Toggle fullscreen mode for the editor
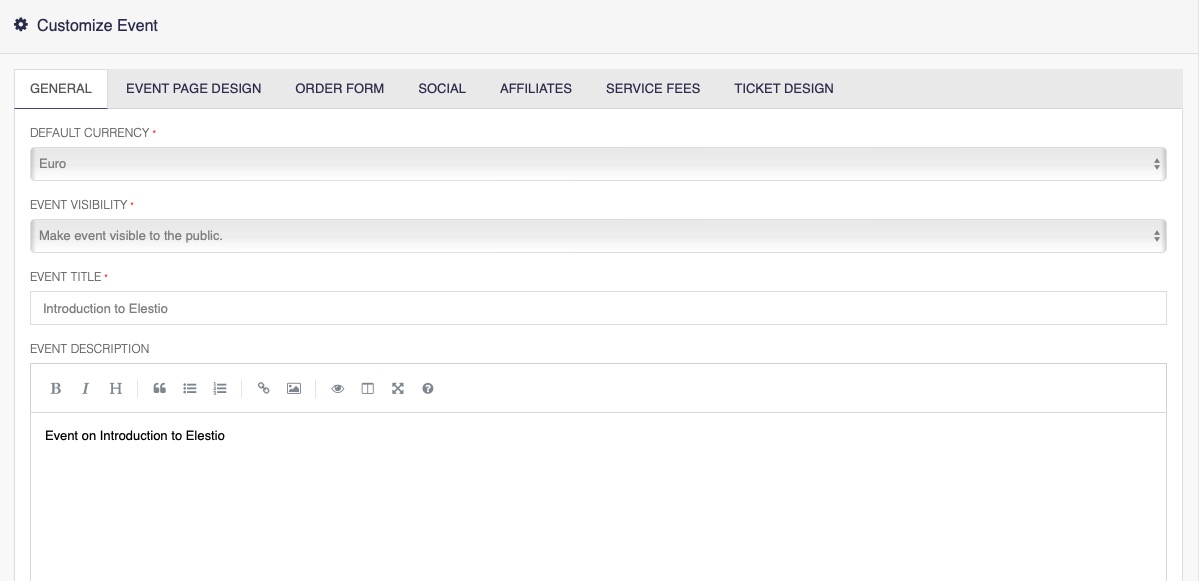Viewport: 1199px width, 581px height. click(x=398, y=389)
